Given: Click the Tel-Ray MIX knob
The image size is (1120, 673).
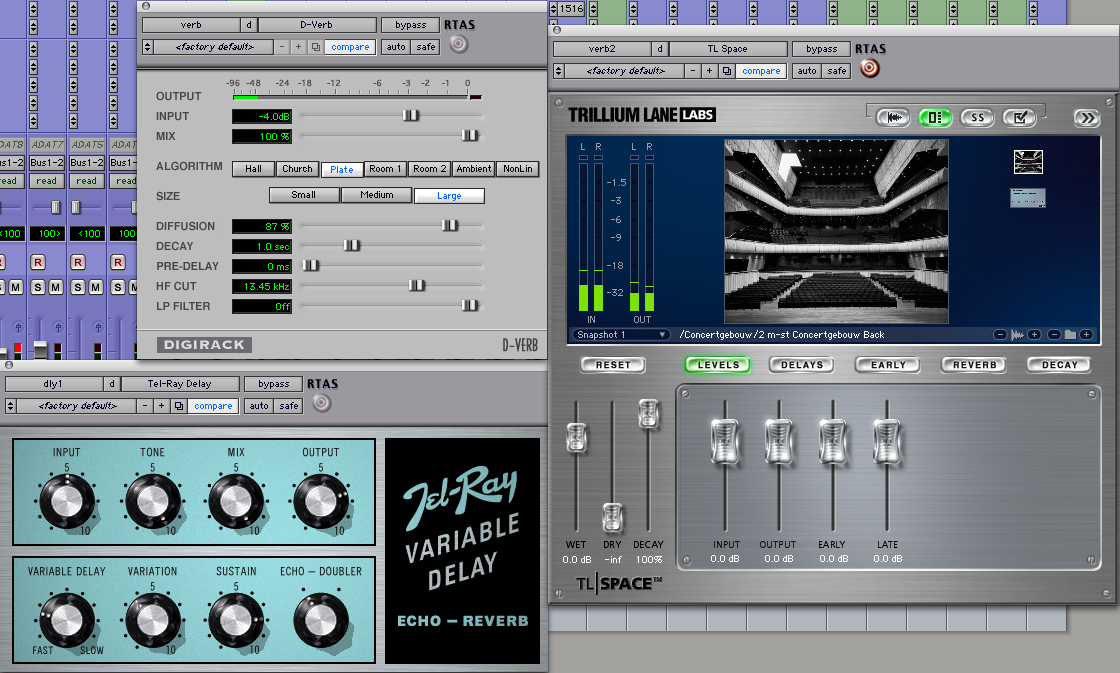Looking at the screenshot, I should (x=236, y=501).
